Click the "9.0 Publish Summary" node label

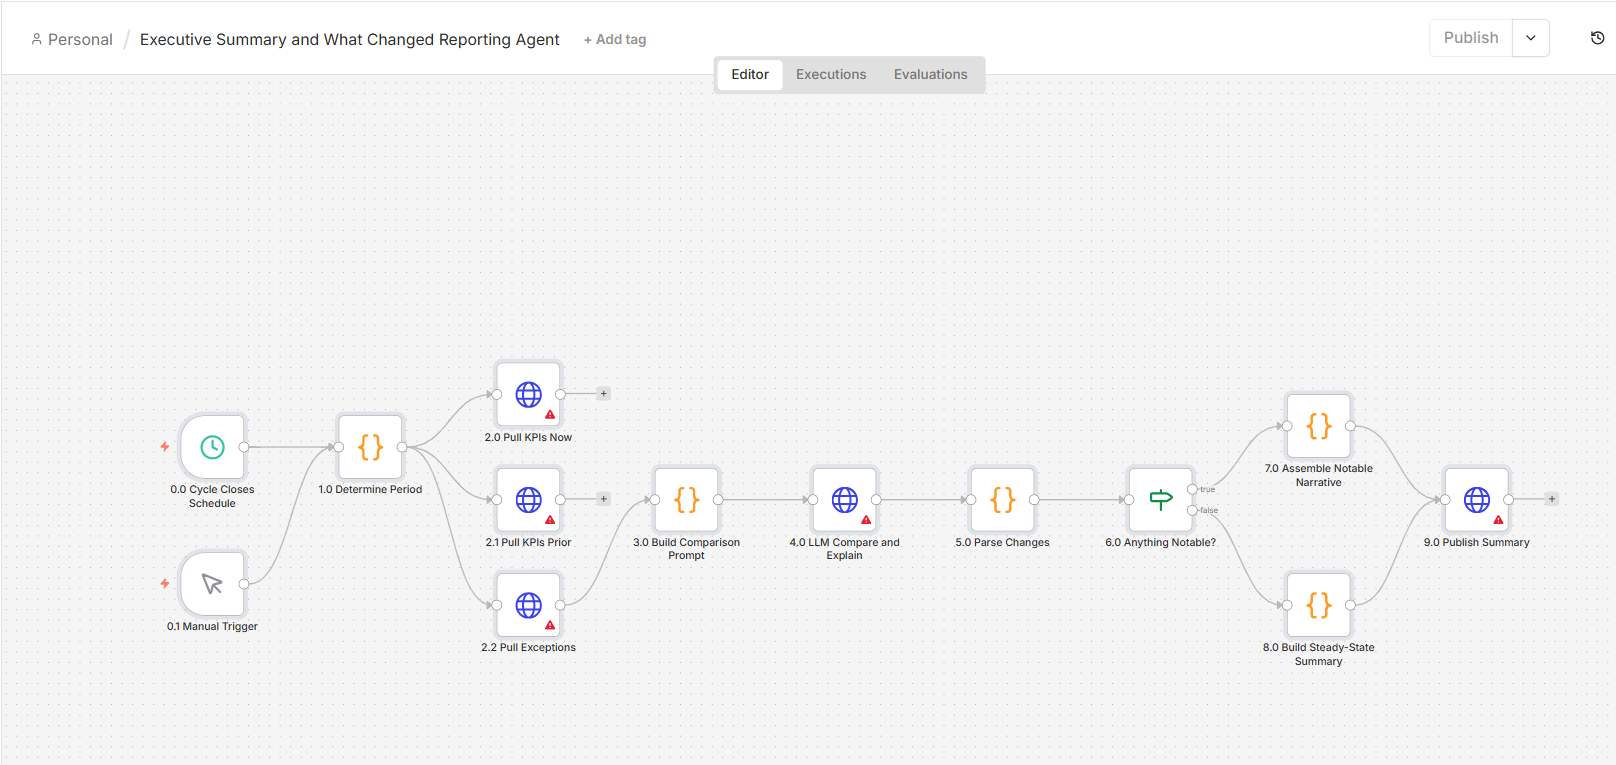pyautogui.click(x=1477, y=543)
